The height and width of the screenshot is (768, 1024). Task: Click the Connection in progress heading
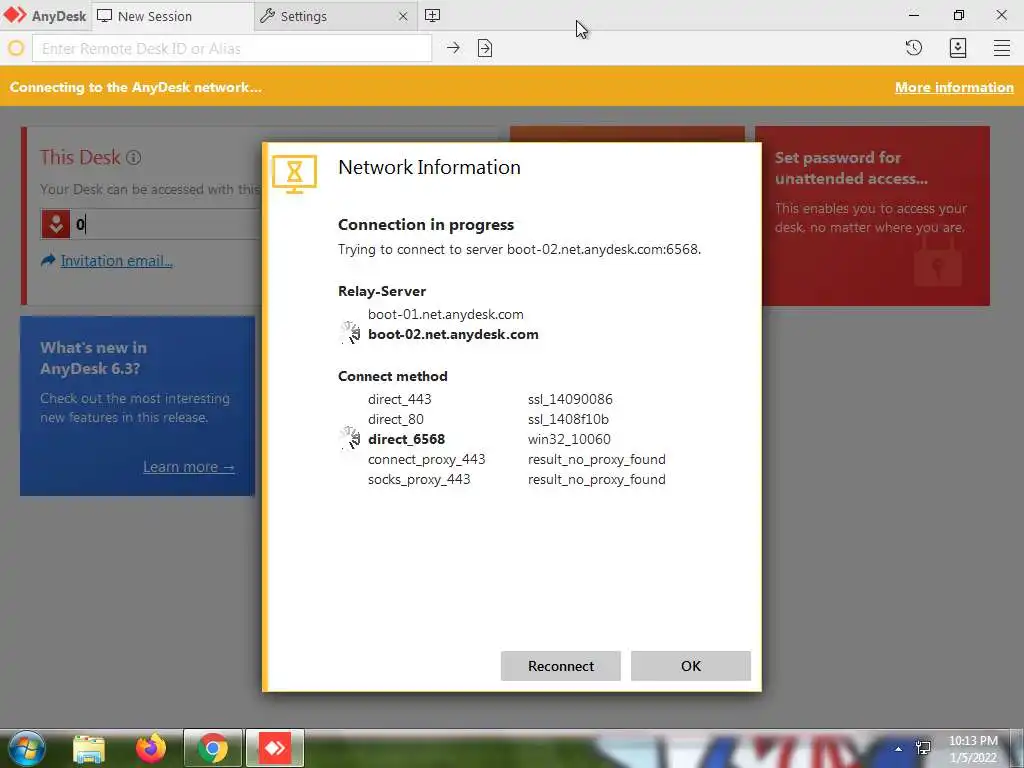(426, 225)
